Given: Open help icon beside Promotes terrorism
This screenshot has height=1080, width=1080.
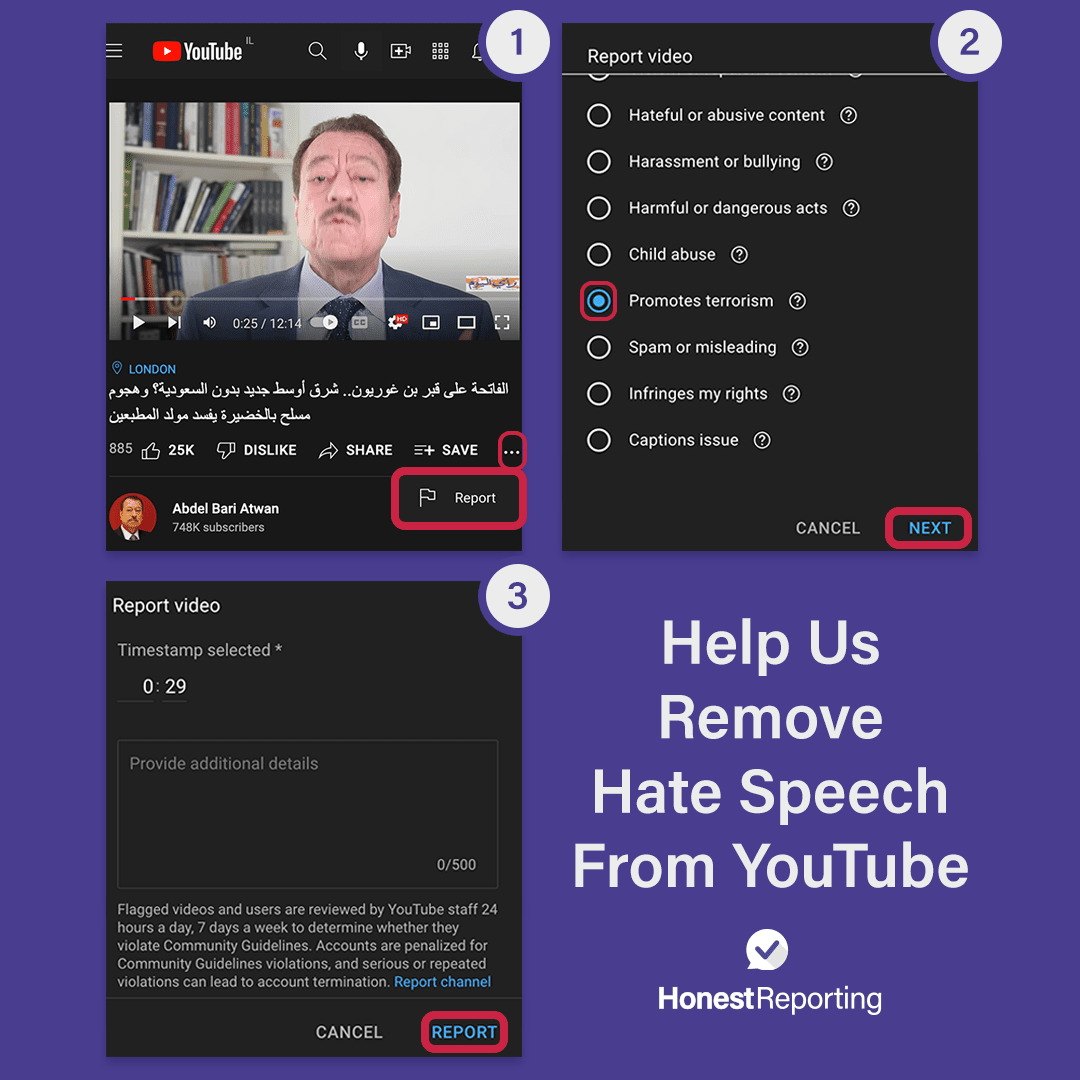Looking at the screenshot, I should (x=798, y=301).
